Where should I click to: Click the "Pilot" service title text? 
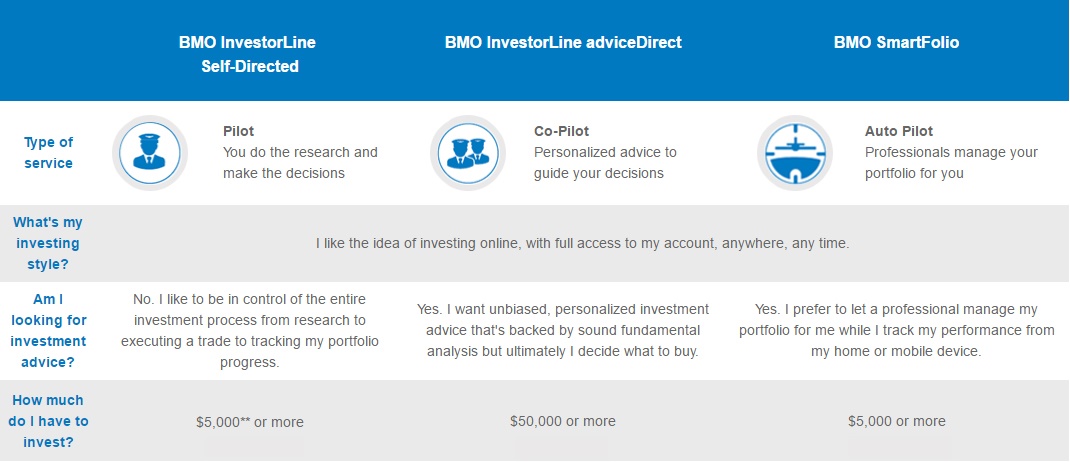pyautogui.click(x=238, y=131)
